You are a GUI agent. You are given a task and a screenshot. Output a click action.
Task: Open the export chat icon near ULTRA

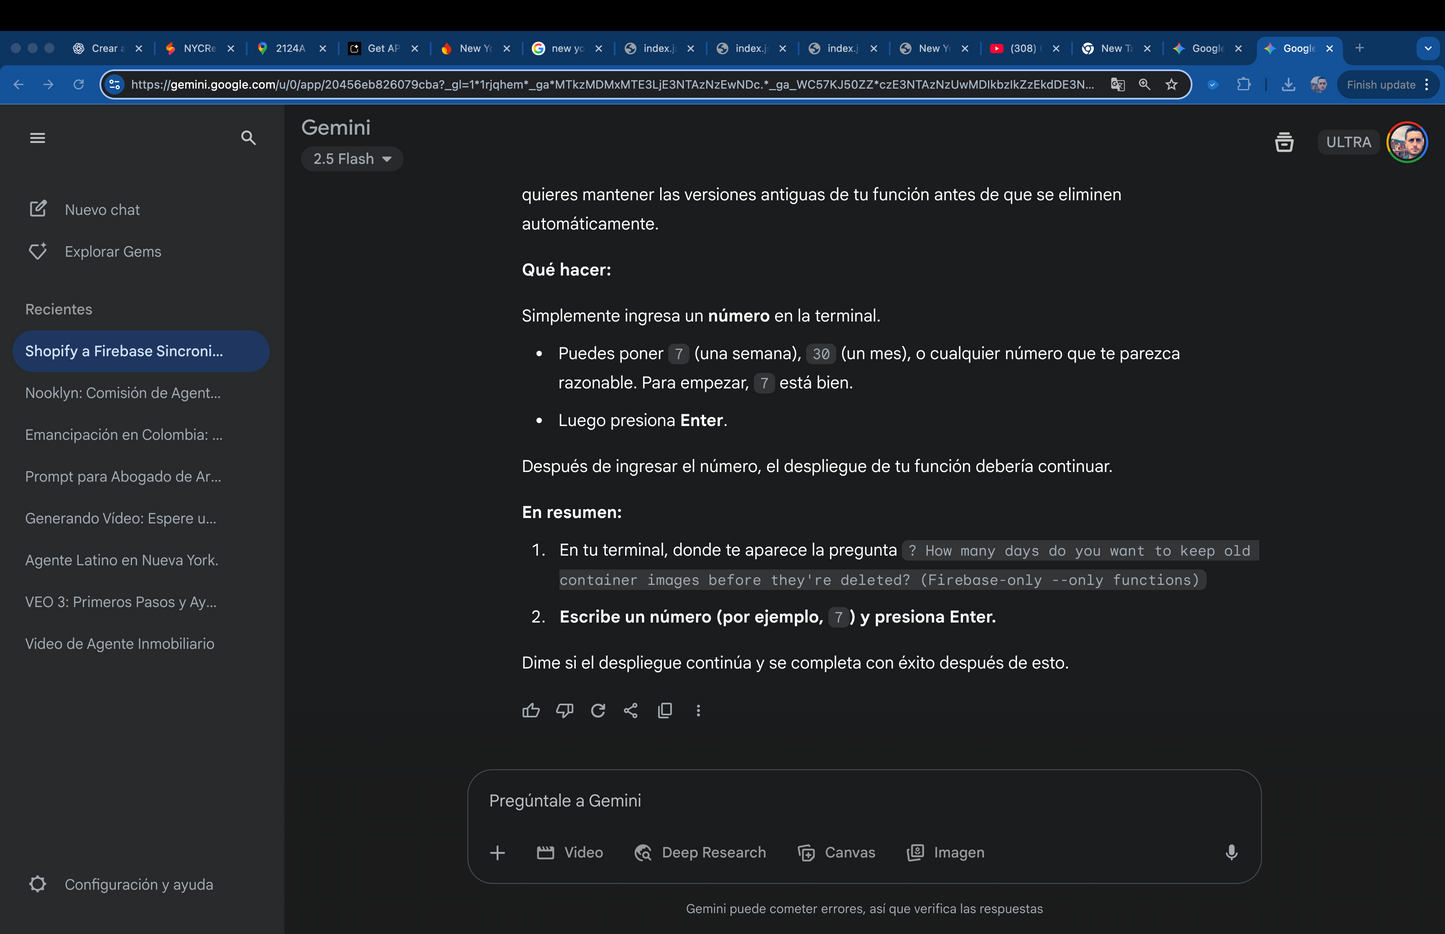tap(1284, 142)
